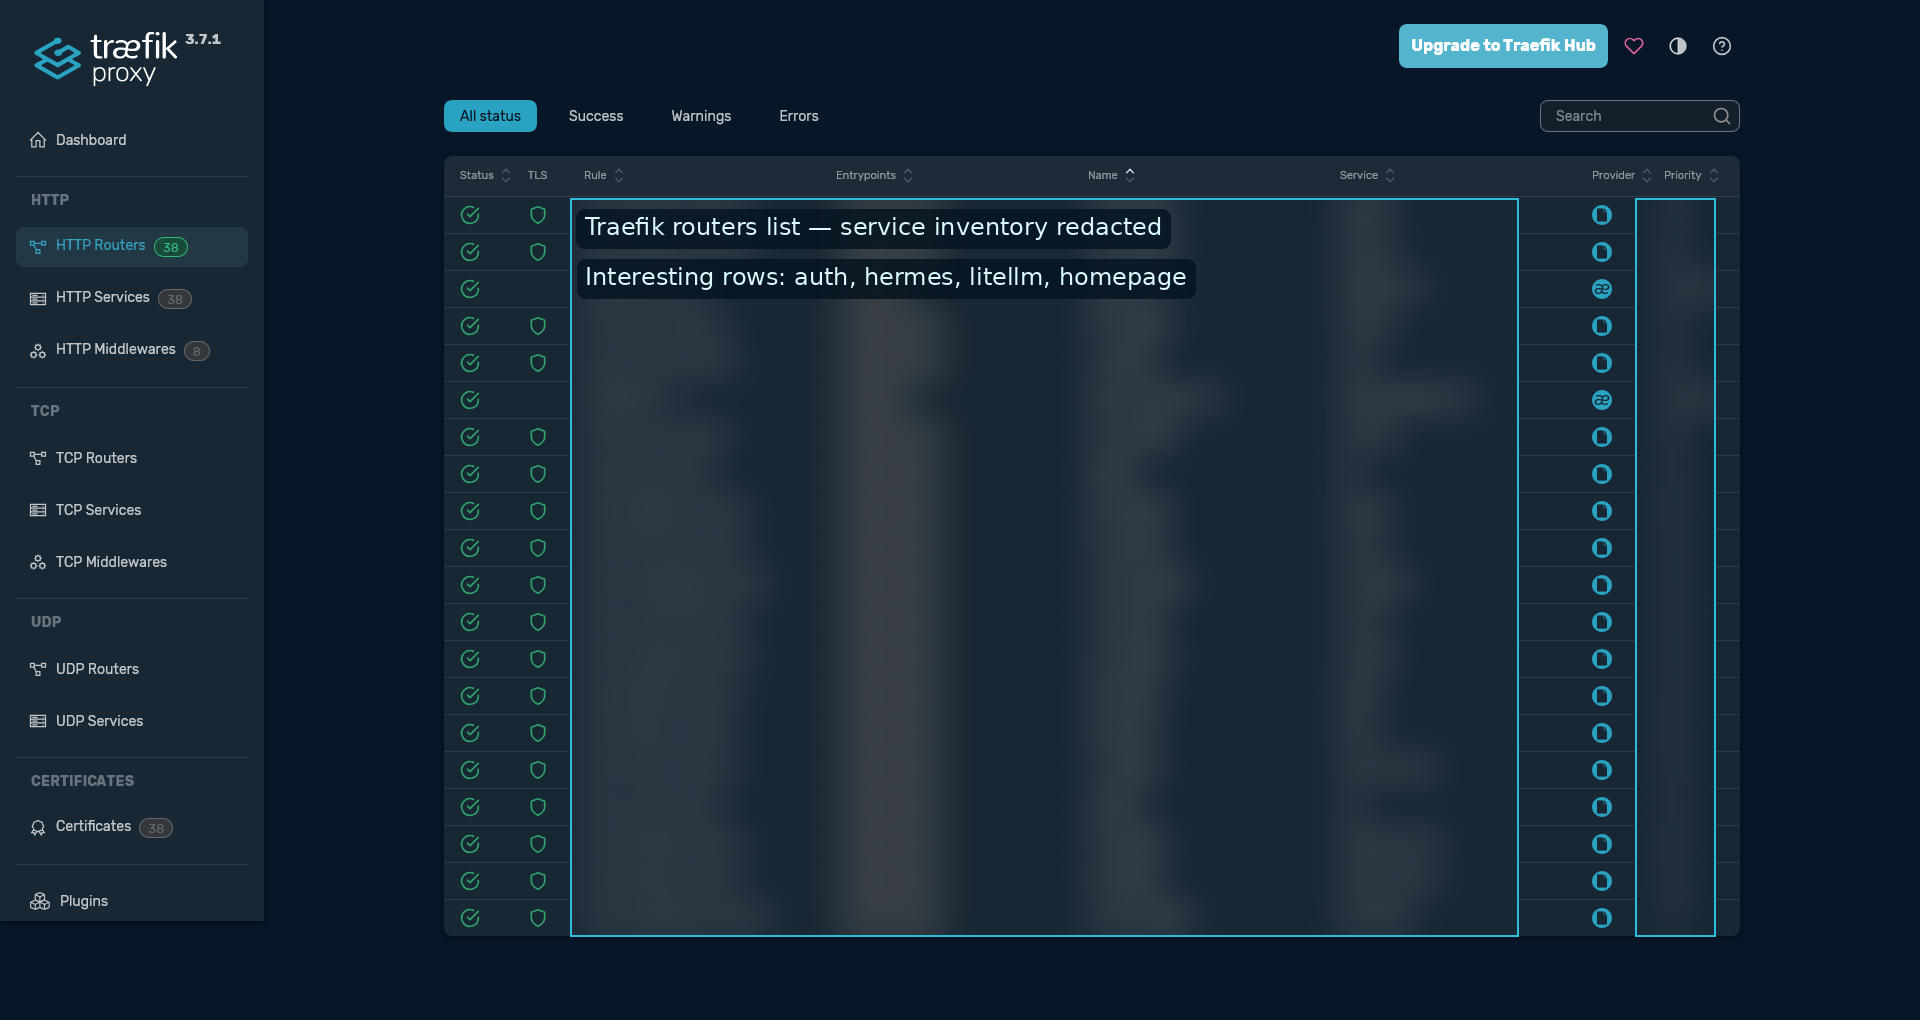Click the search magnifier icon
This screenshot has height=1020, width=1920.
[1722, 116]
